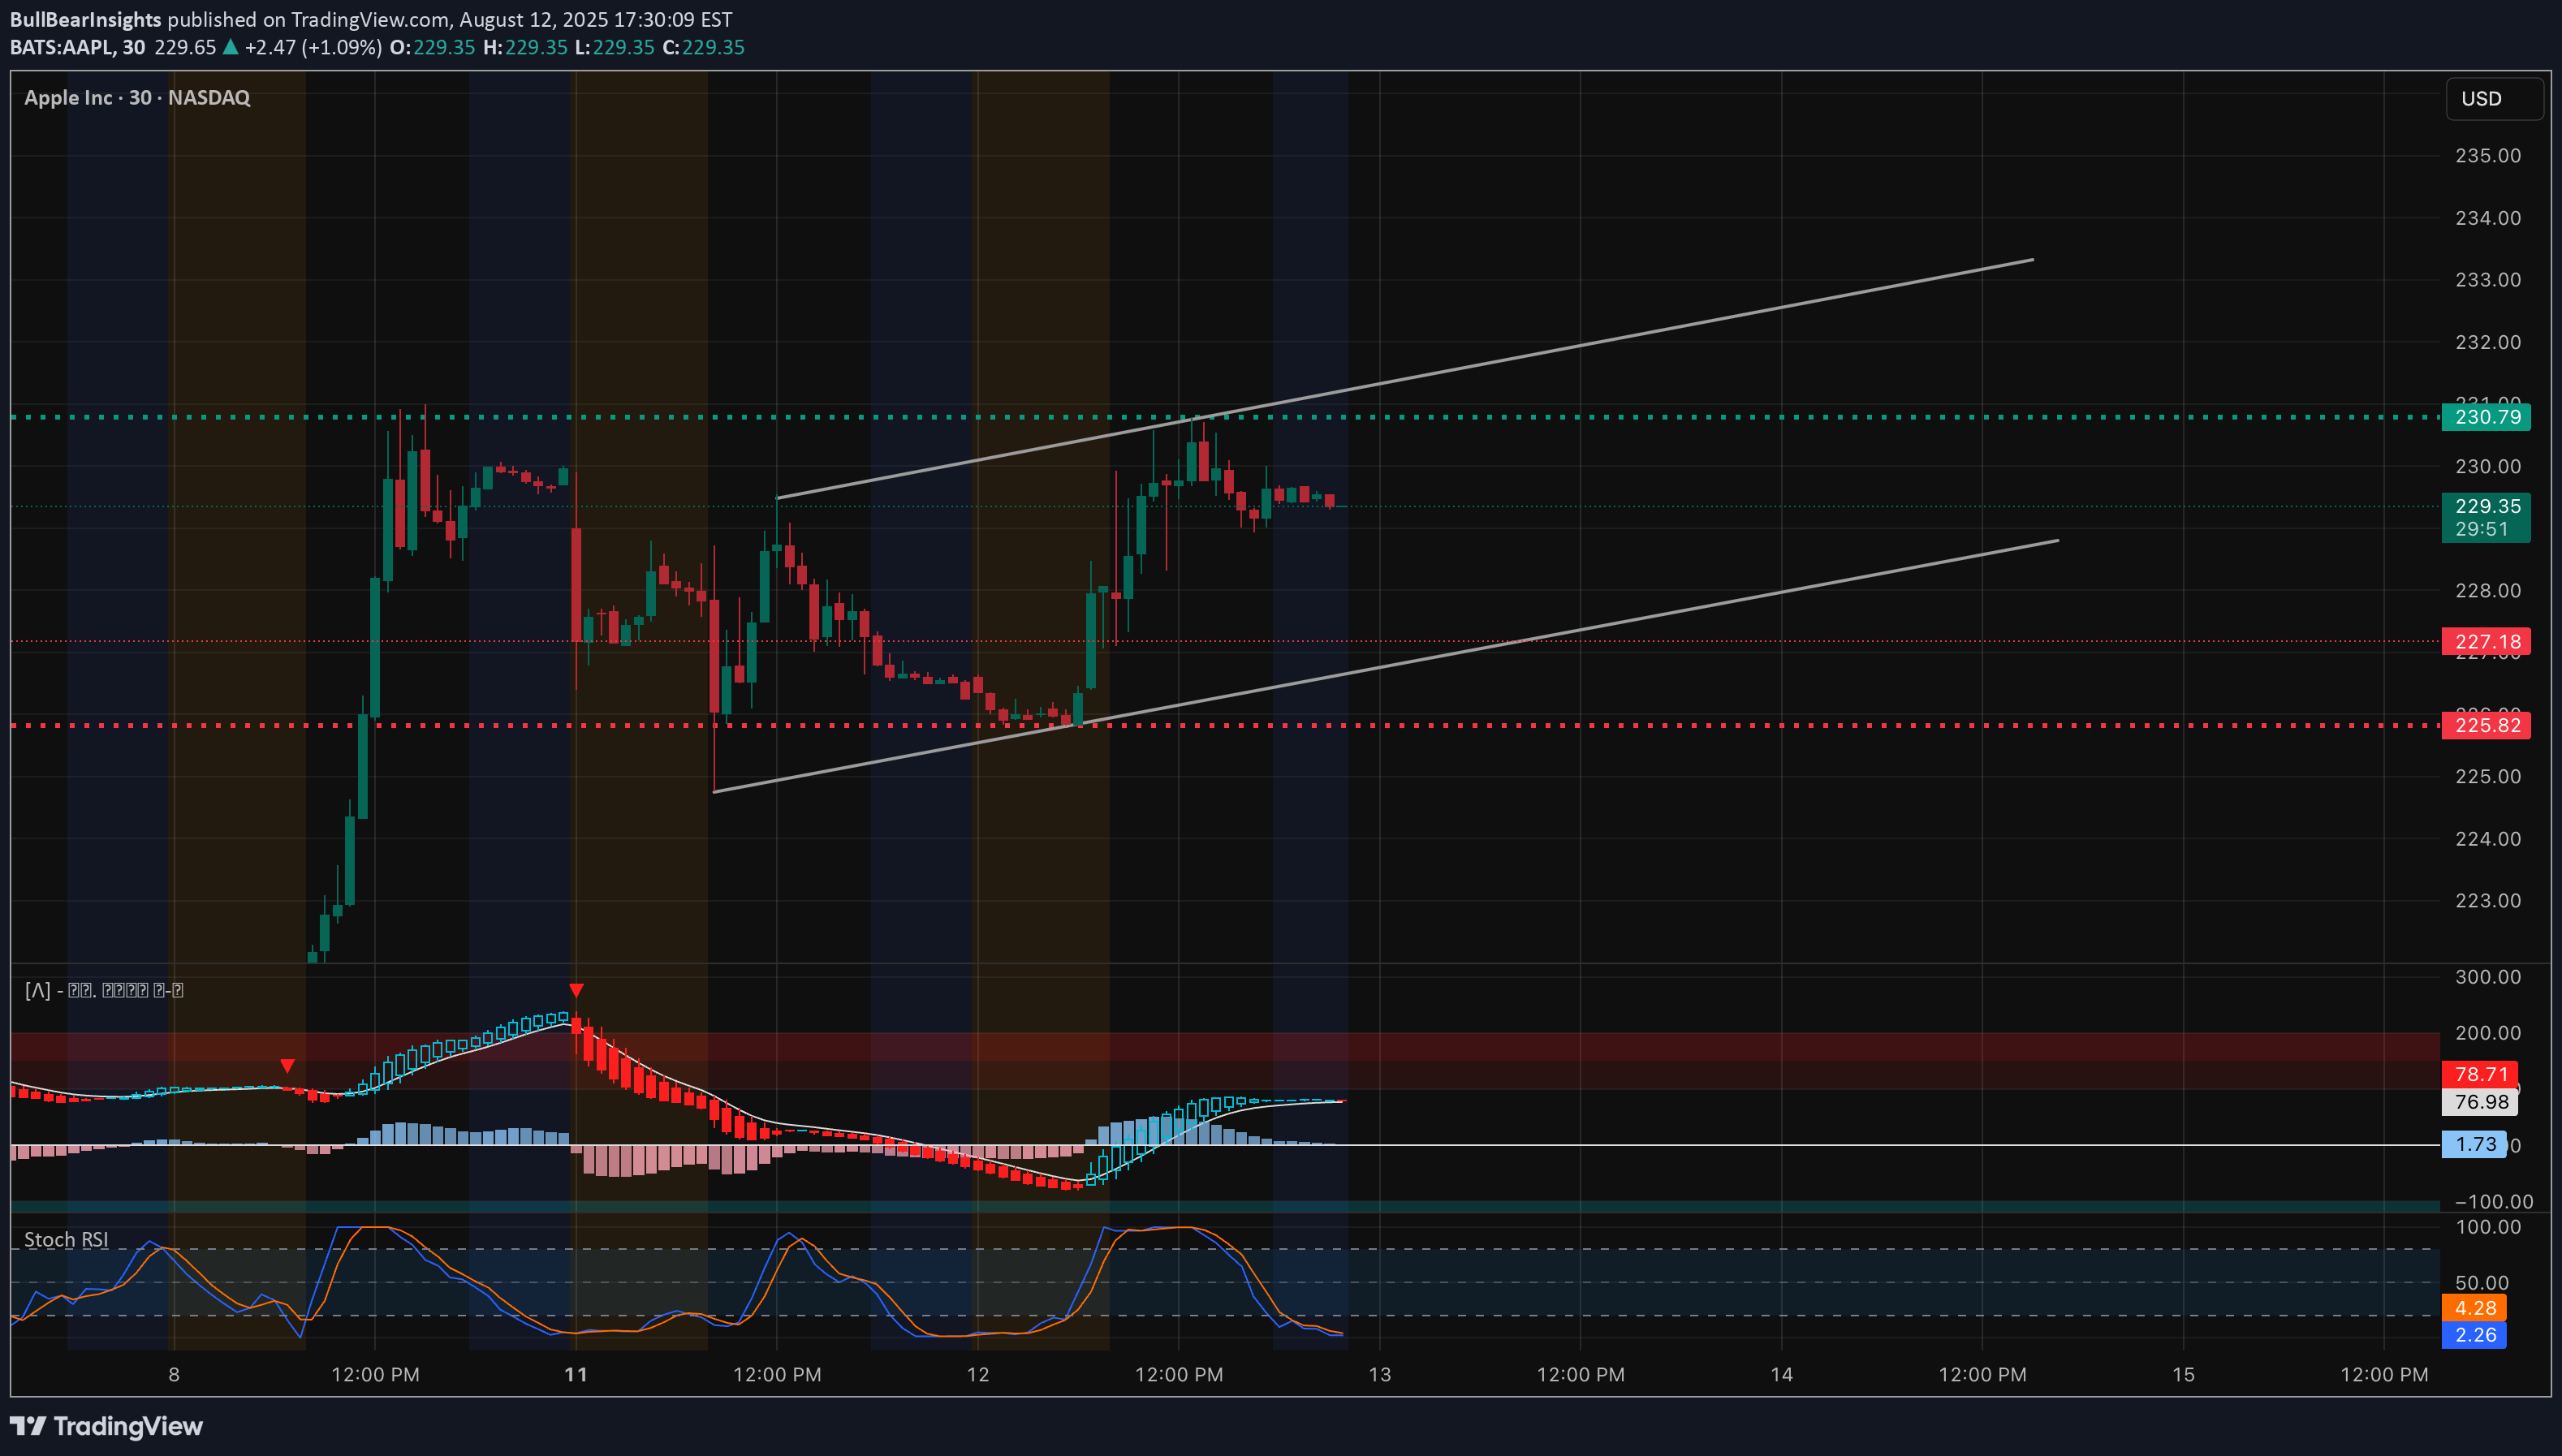Click the TradingView logo
2562x1456 pixels.
(x=106, y=1426)
